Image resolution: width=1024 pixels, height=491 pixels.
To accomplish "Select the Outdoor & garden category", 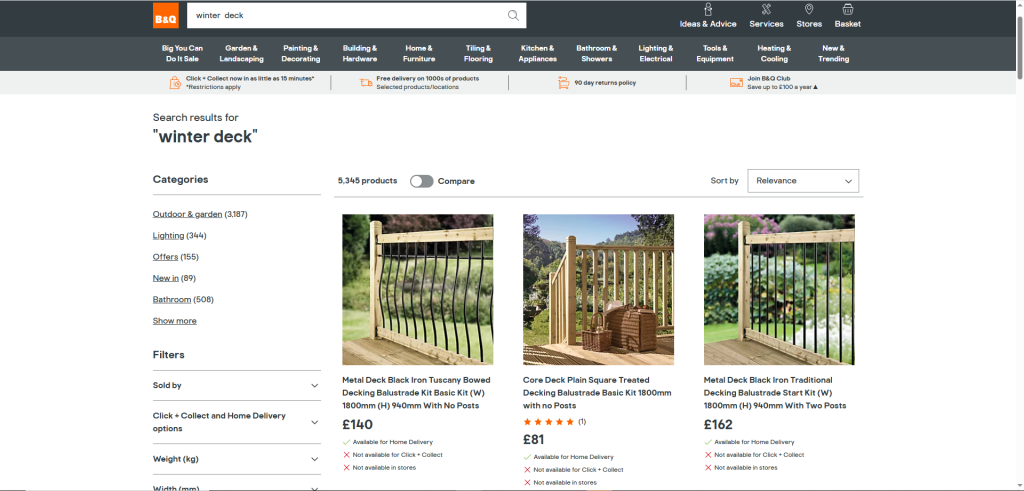I will (x=187, y=214).
